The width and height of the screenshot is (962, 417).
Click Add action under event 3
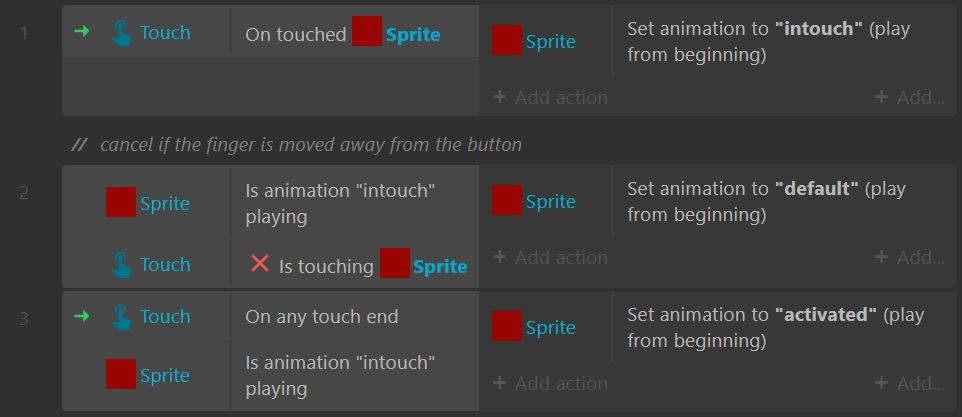pos(550,383)
